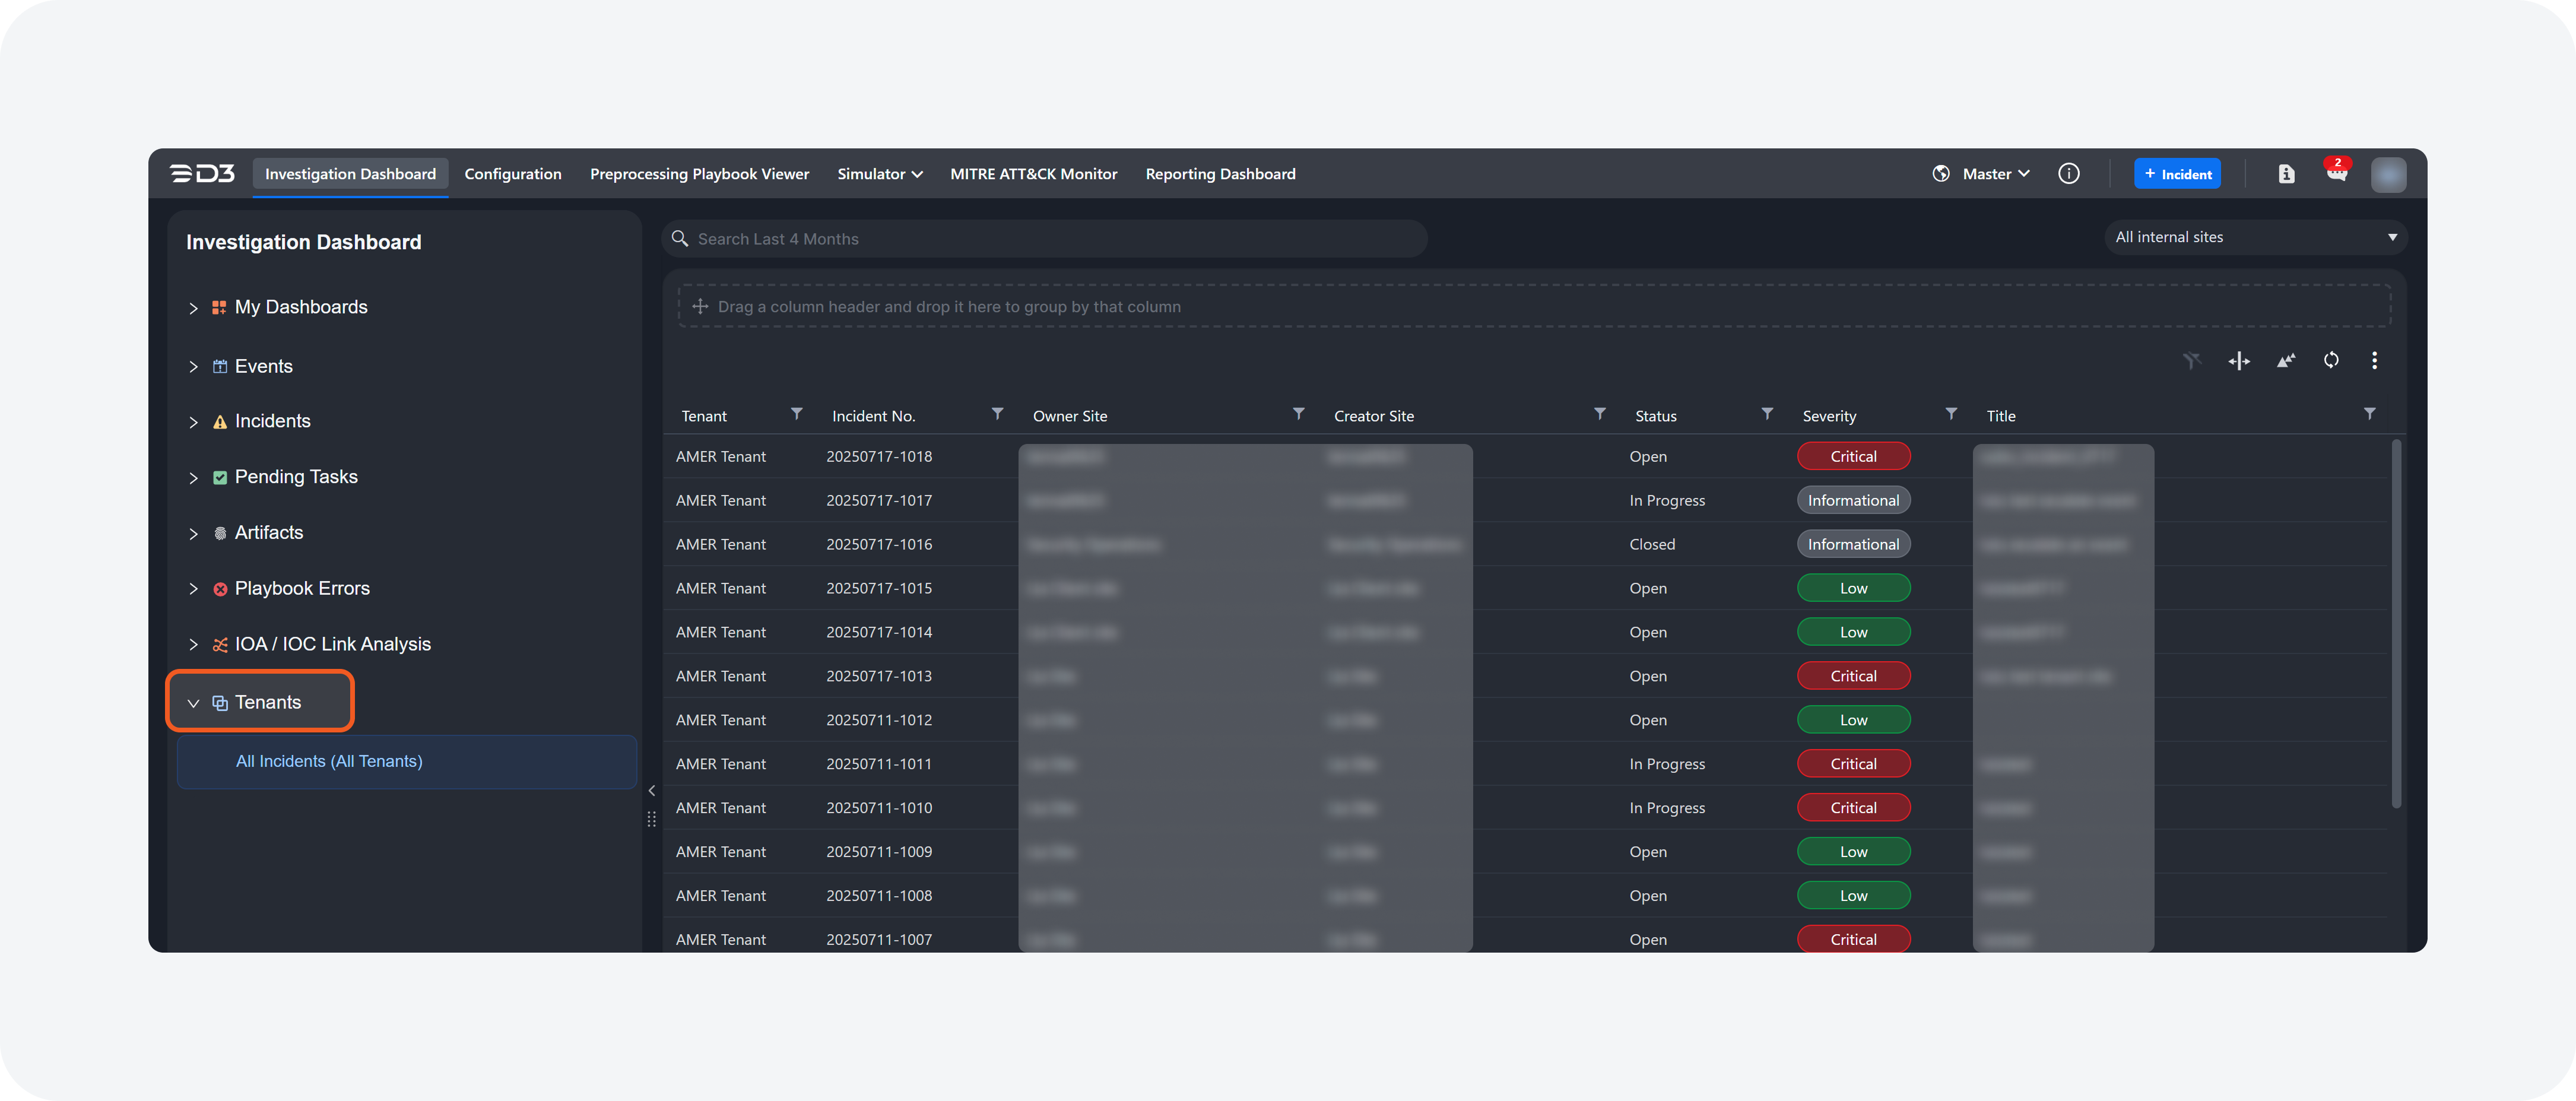Image resolution: width=2576 pixels, height=1101 pixels.
Task: Open the Status column filter
Action: point(1766,414)
